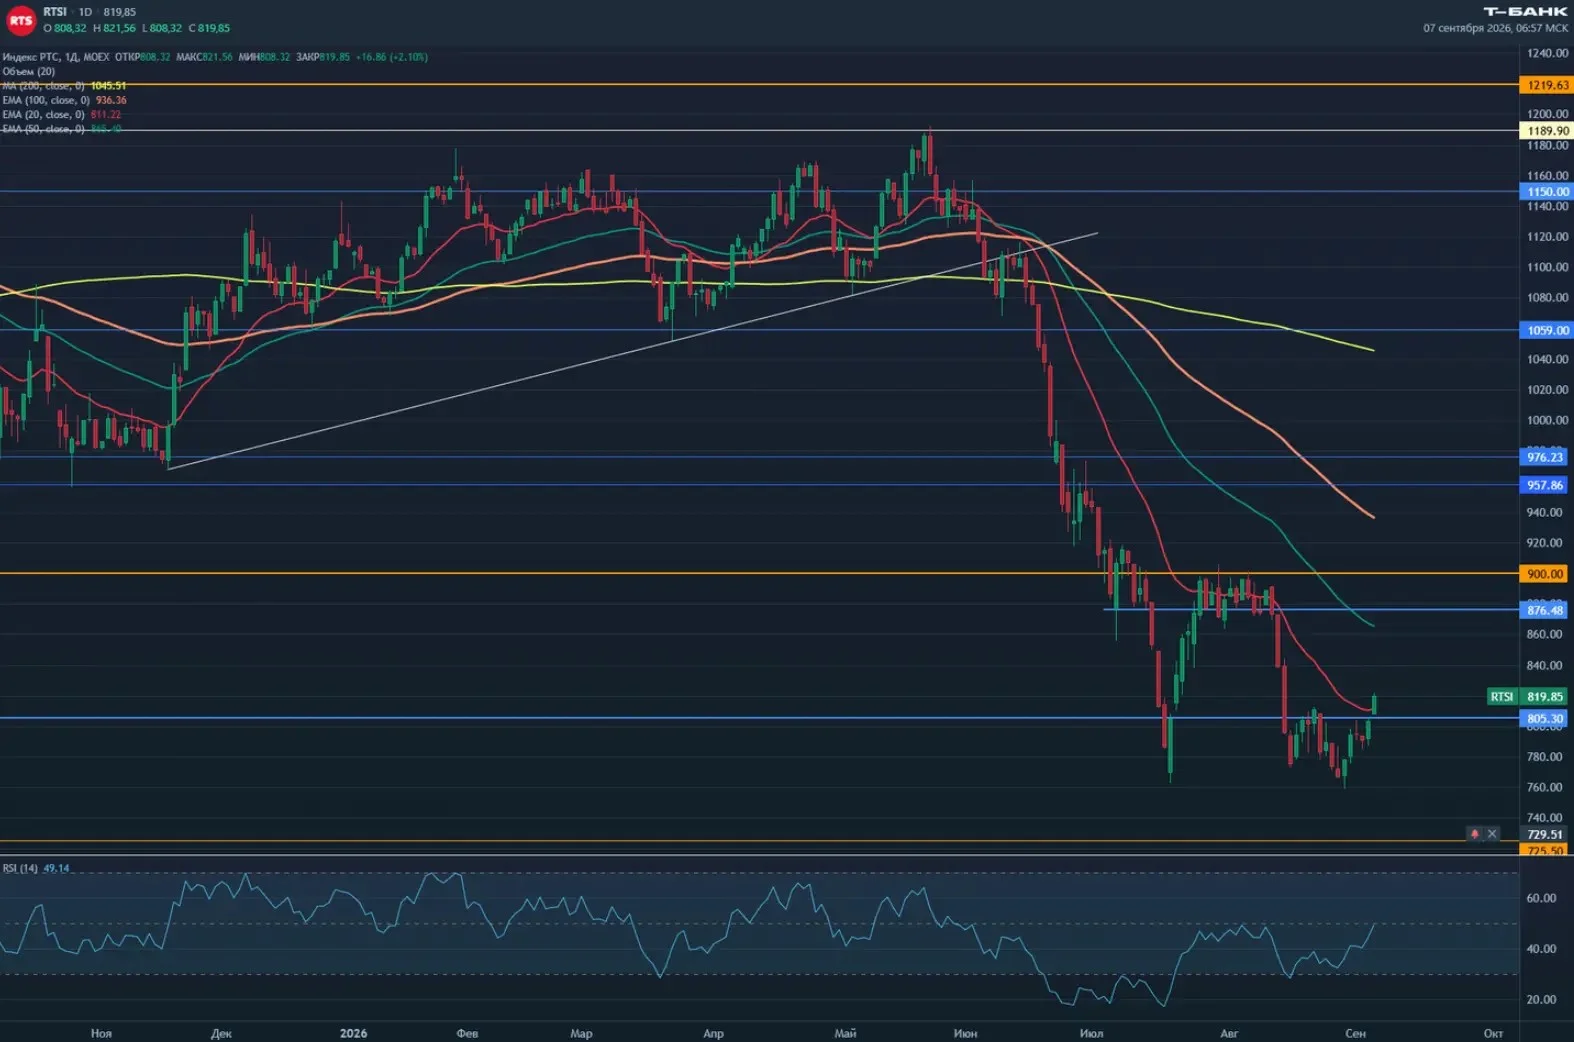Image resolution: width=1574 pixels, height=1042 pixels.
Task: Click the red RTS logo icon
Action: pyautogui.click(x=20, y=20)
